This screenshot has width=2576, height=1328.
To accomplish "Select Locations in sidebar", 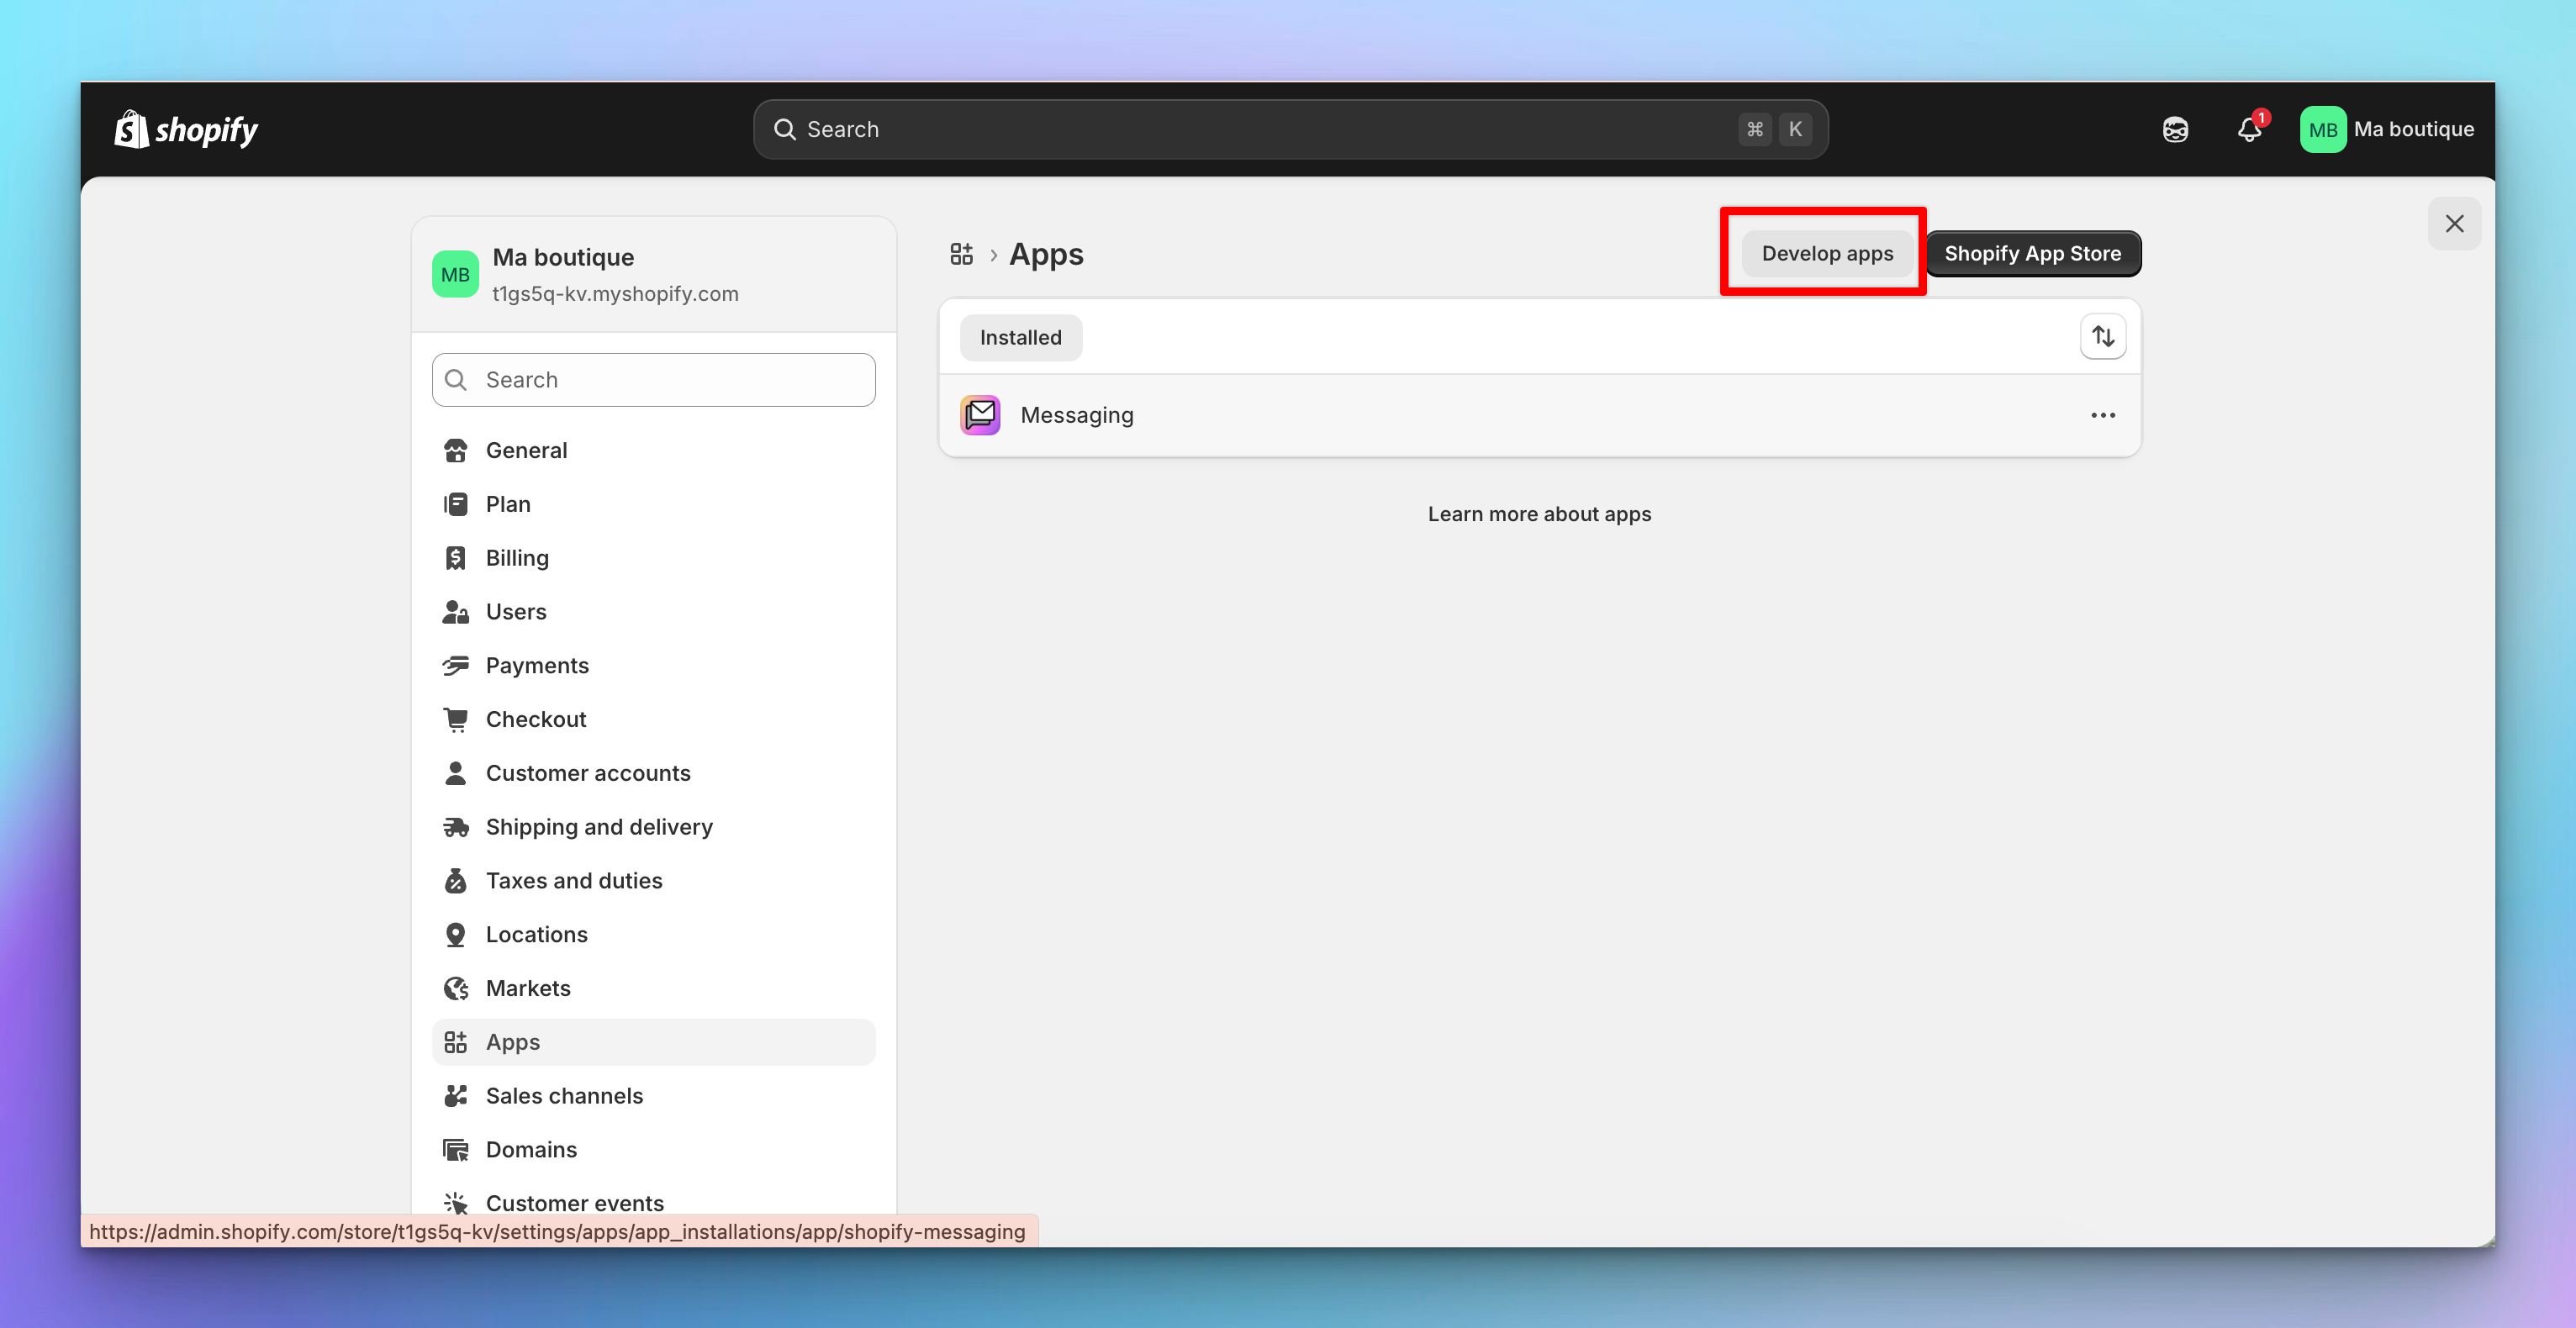I will 654,935.
